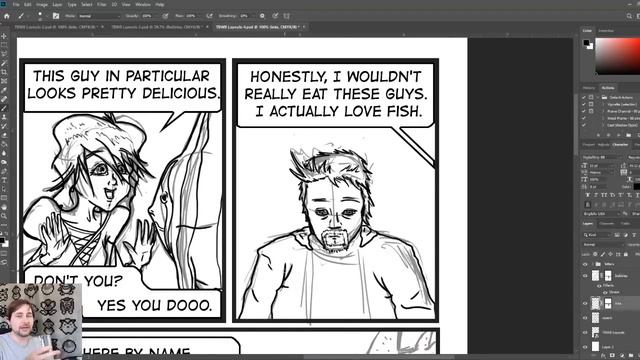
Task: Select the Horizontal Type tool
Action: tap(4, 180)
